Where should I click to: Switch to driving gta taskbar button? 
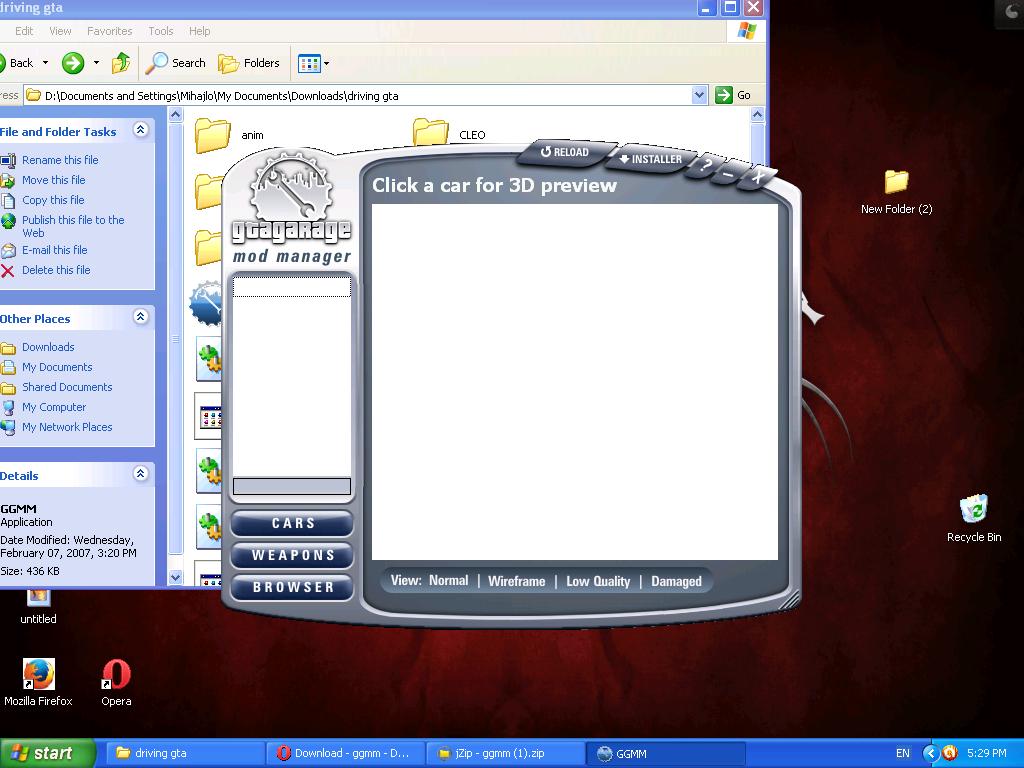click(184, 753)
